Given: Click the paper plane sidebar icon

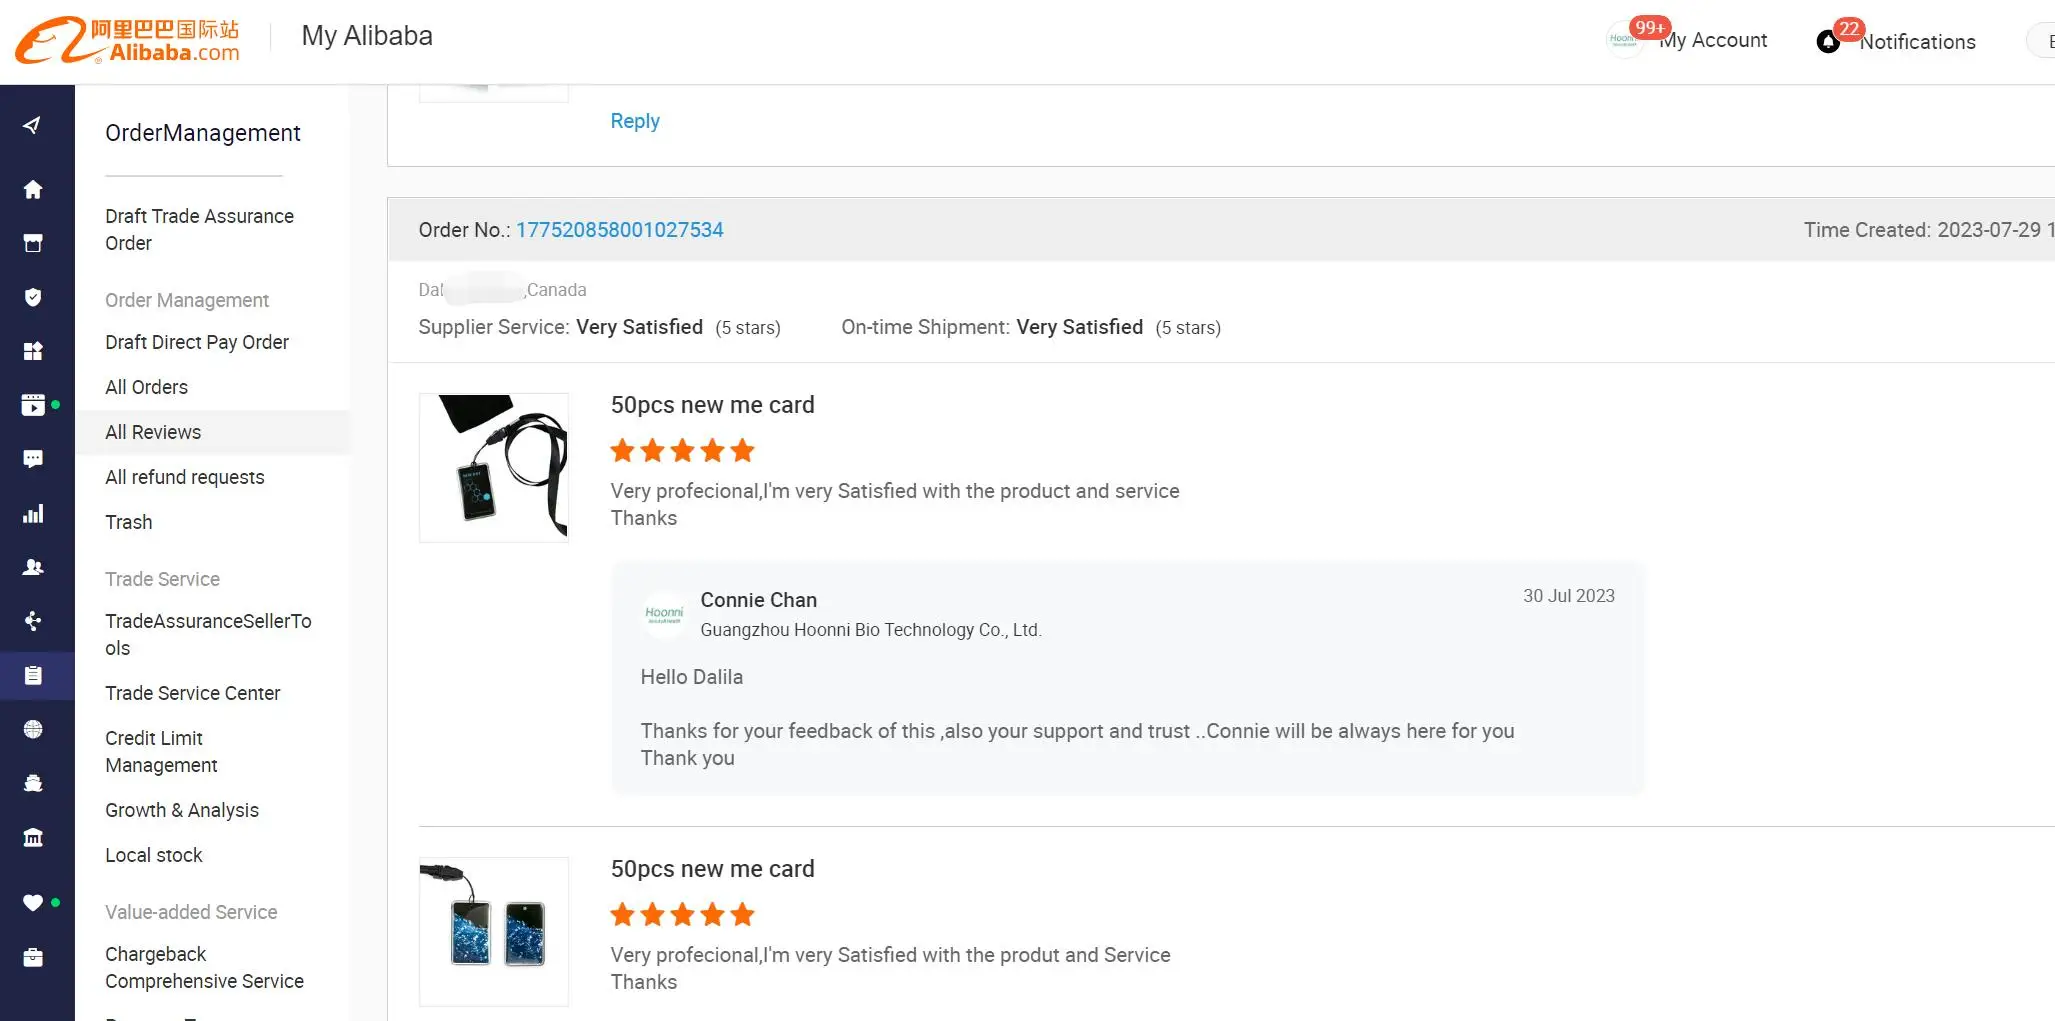Looking at the screenshot, I should click(x=33, y=125).
